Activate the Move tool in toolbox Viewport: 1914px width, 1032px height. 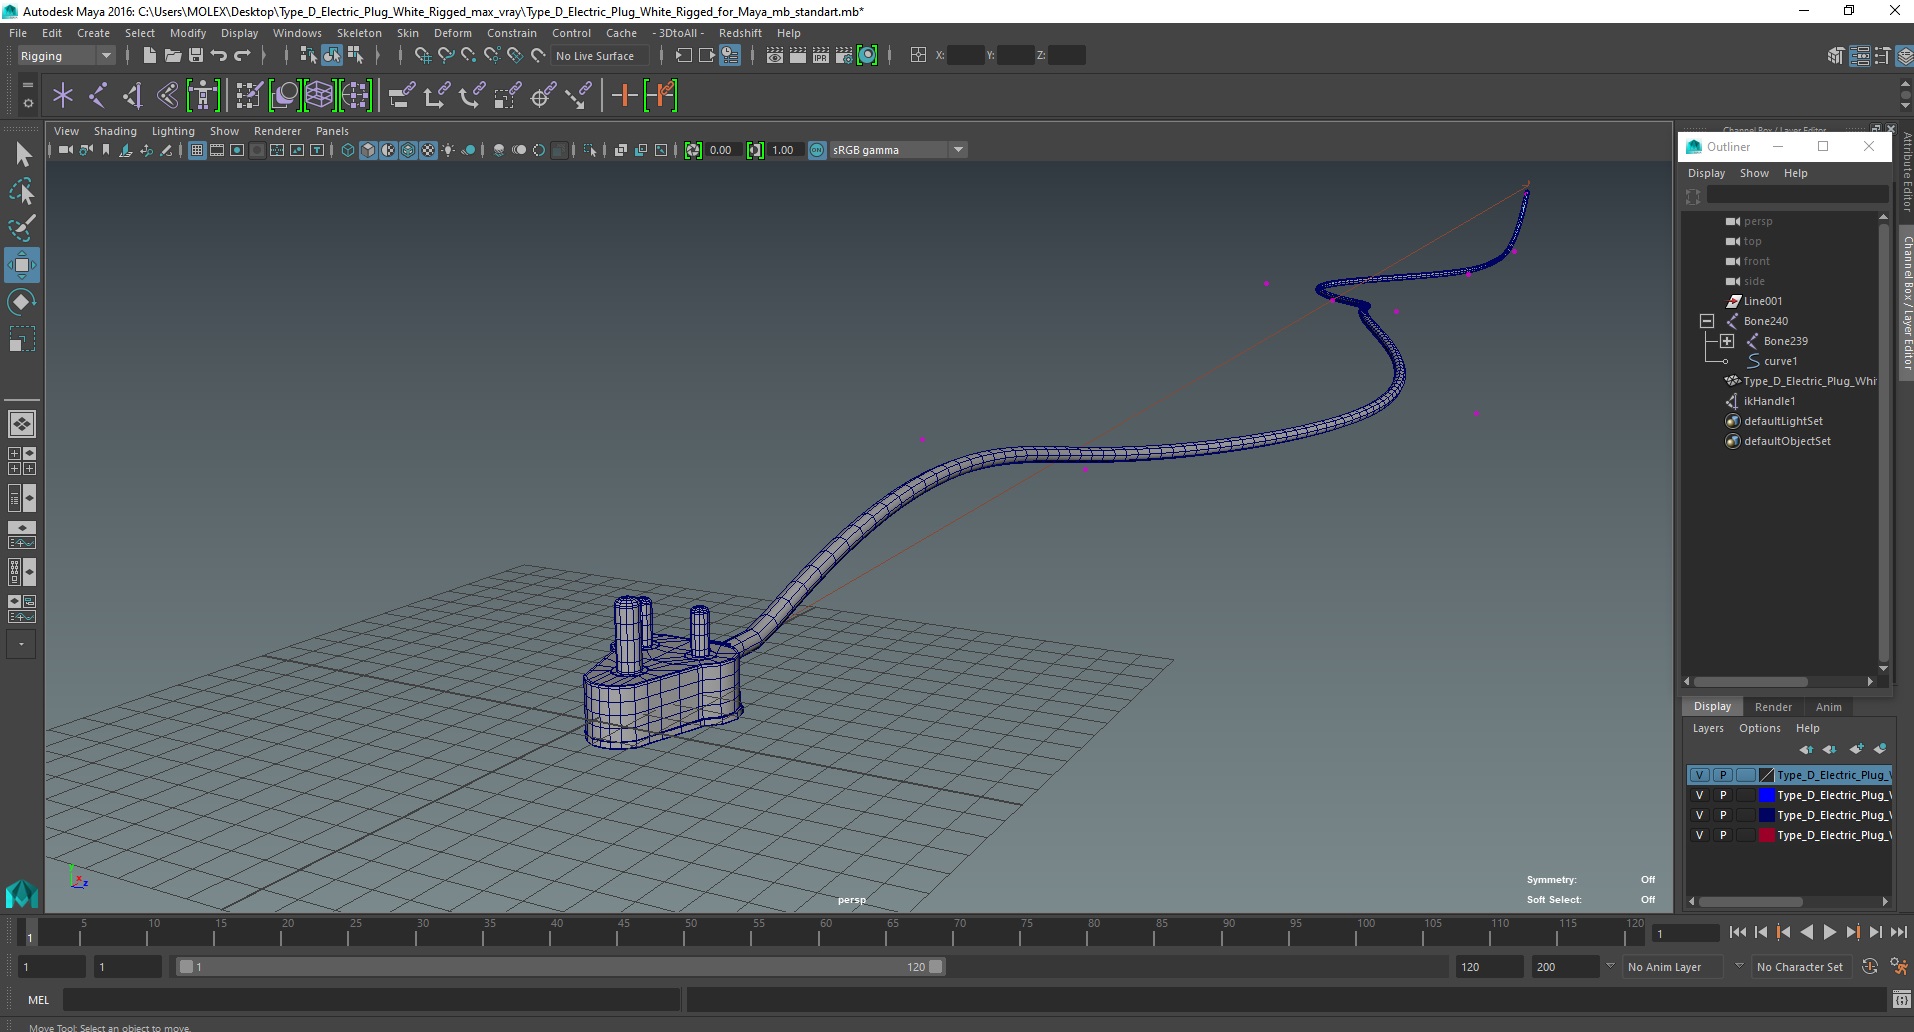tap(22, 265)
